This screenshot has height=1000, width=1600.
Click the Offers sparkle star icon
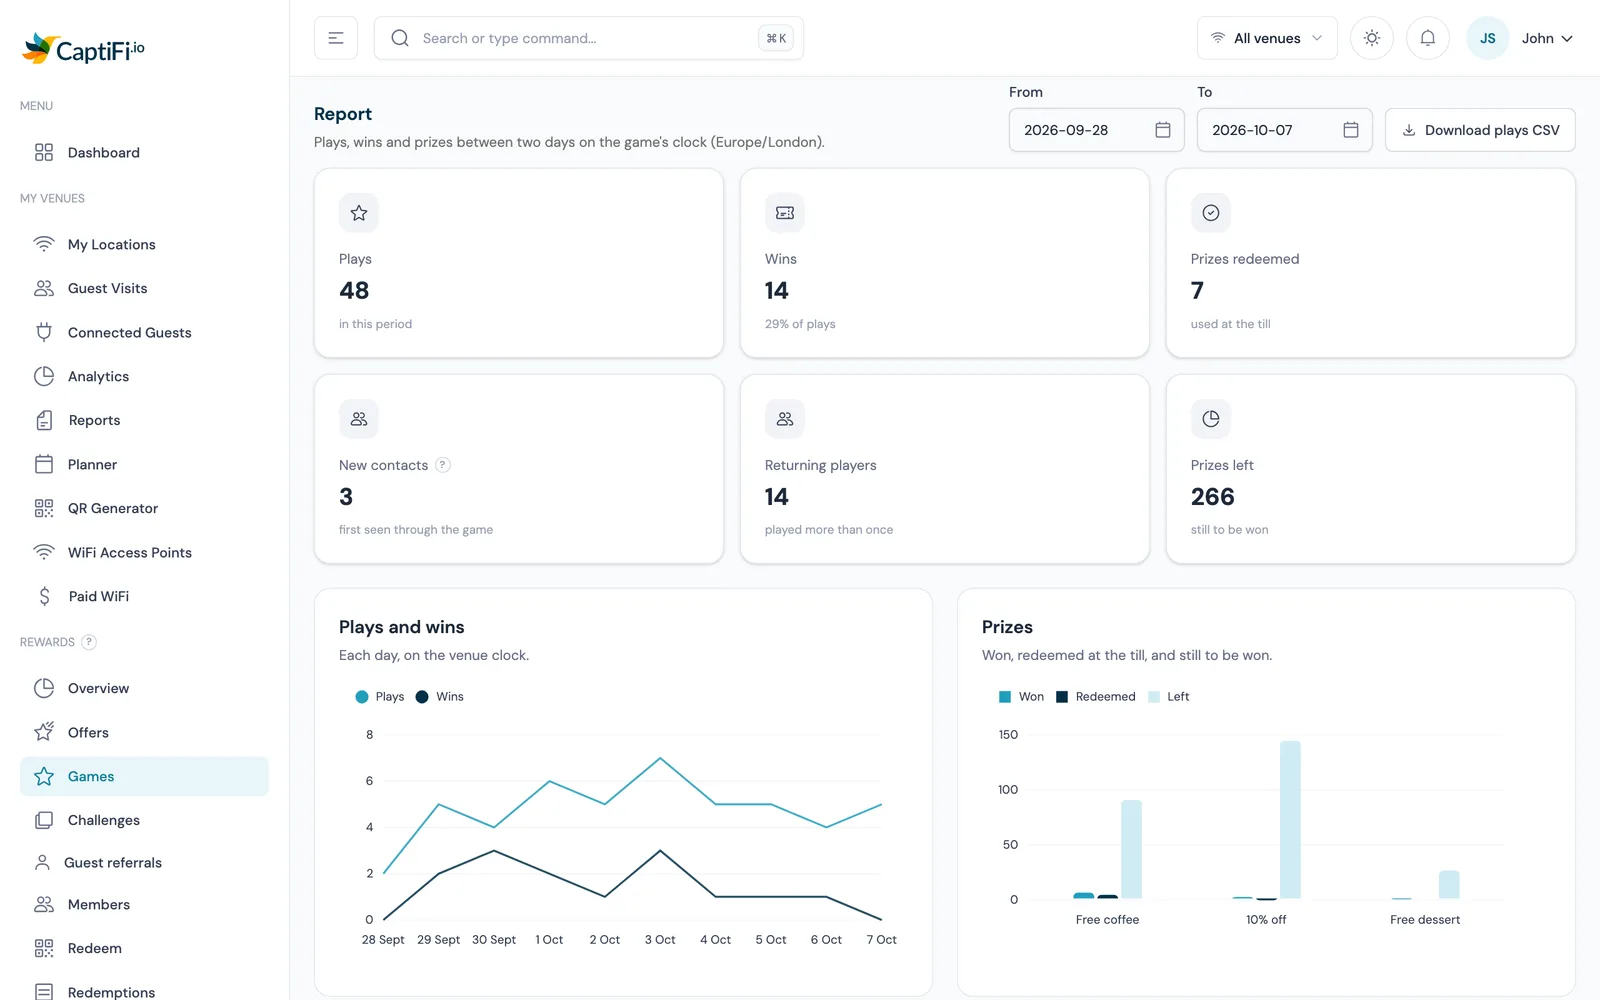(x=44, y=732)
